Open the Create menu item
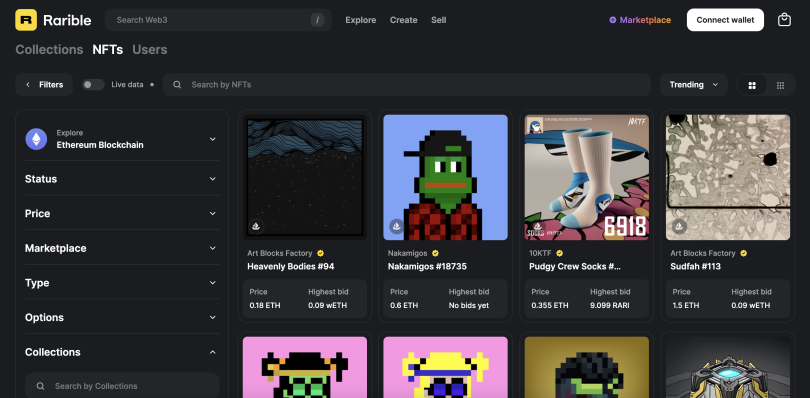Image resolution: width=810 pixels, height=398 pixels. point(403,20)
